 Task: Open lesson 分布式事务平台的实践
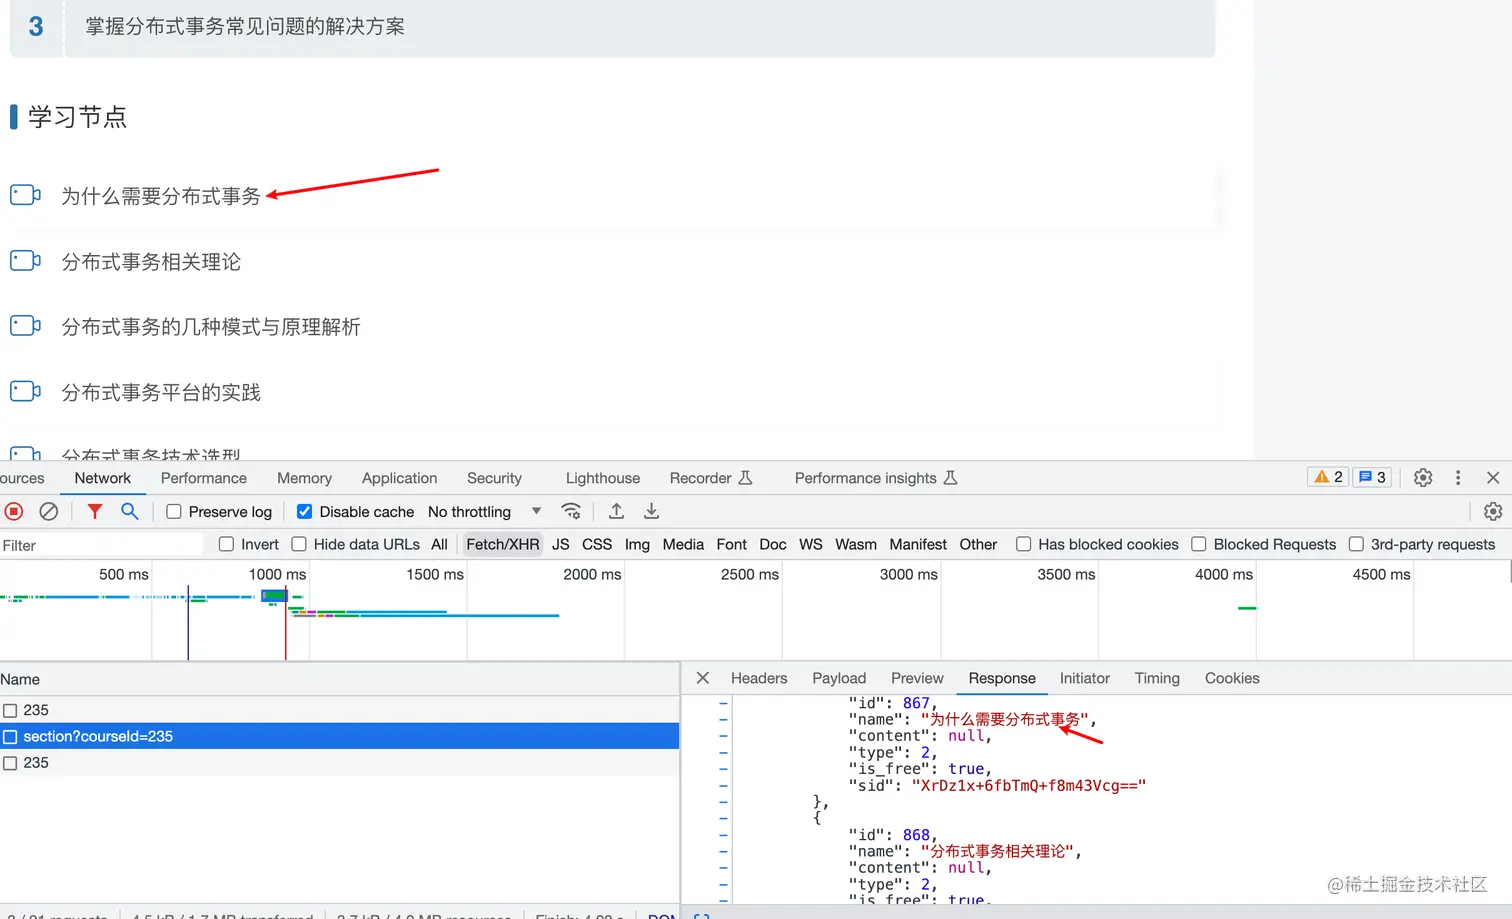tap(161, 392)
